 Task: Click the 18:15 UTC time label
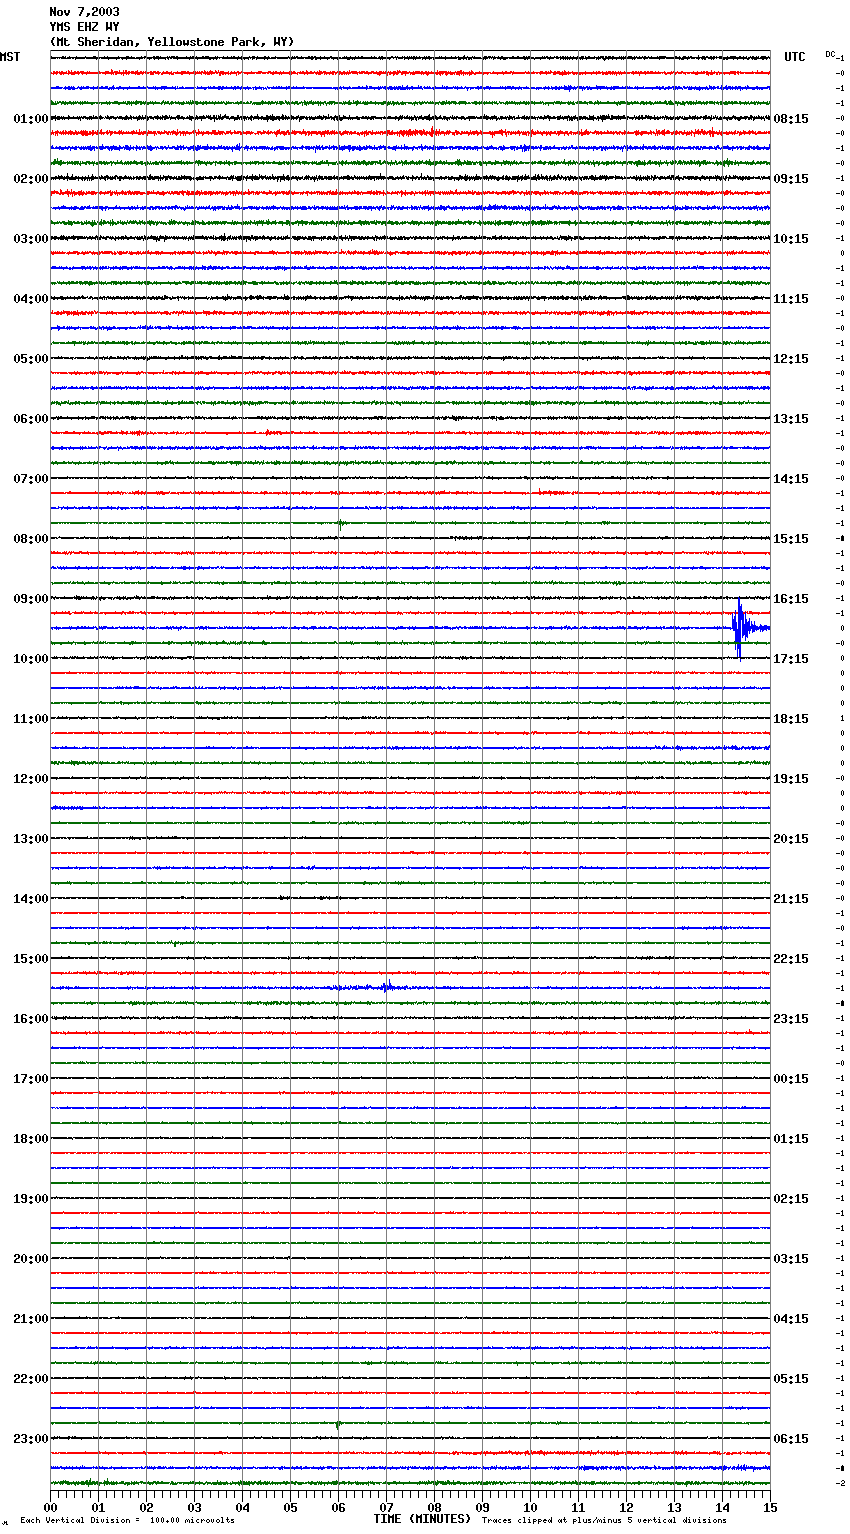click(x=791, y=719)
